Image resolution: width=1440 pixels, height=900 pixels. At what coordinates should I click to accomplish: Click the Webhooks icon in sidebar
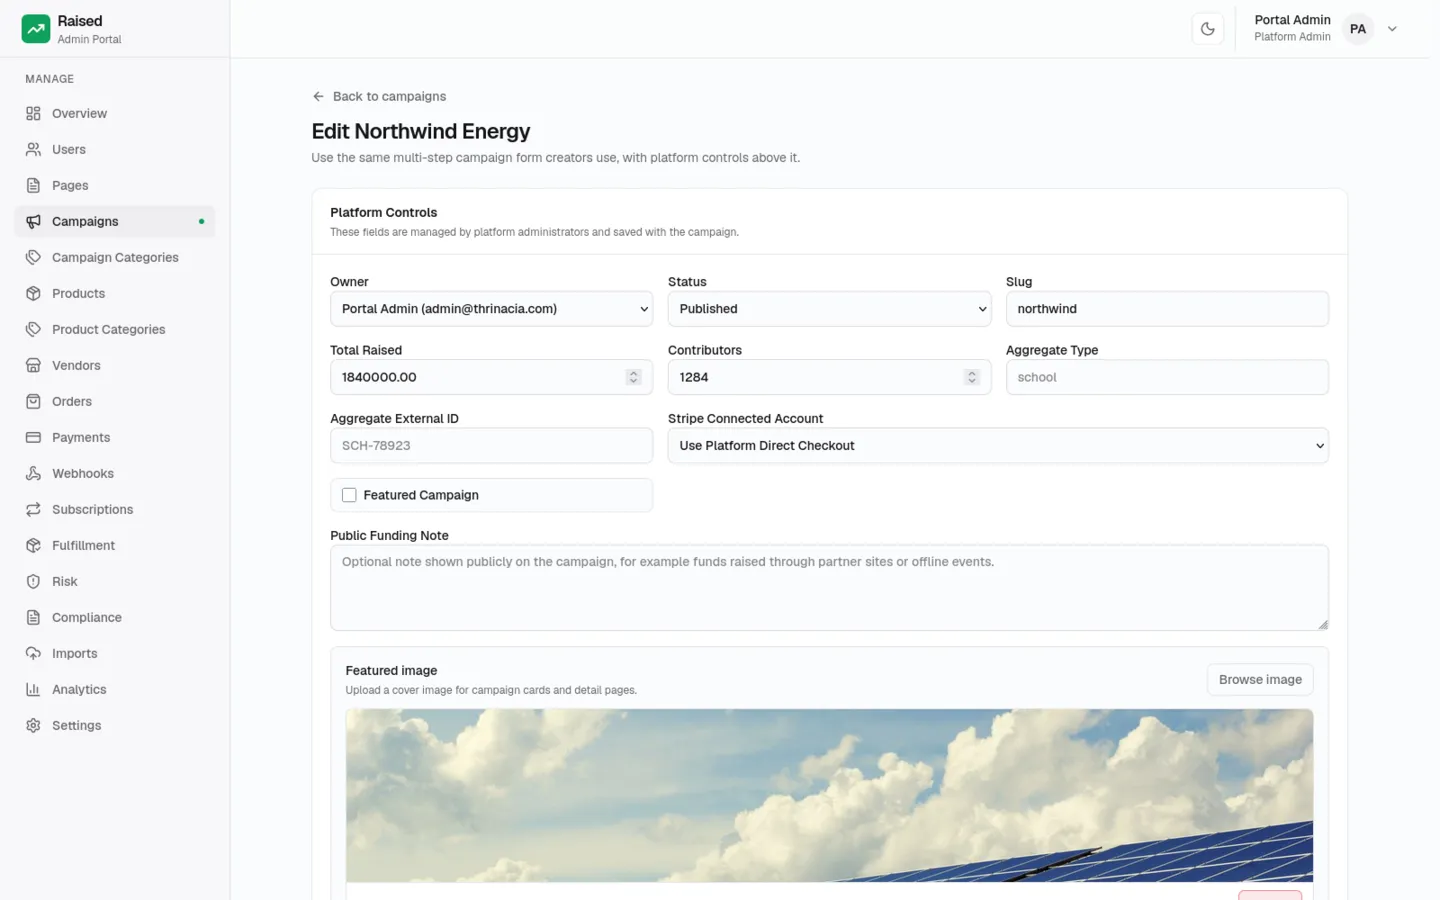(x=33, y=473)
